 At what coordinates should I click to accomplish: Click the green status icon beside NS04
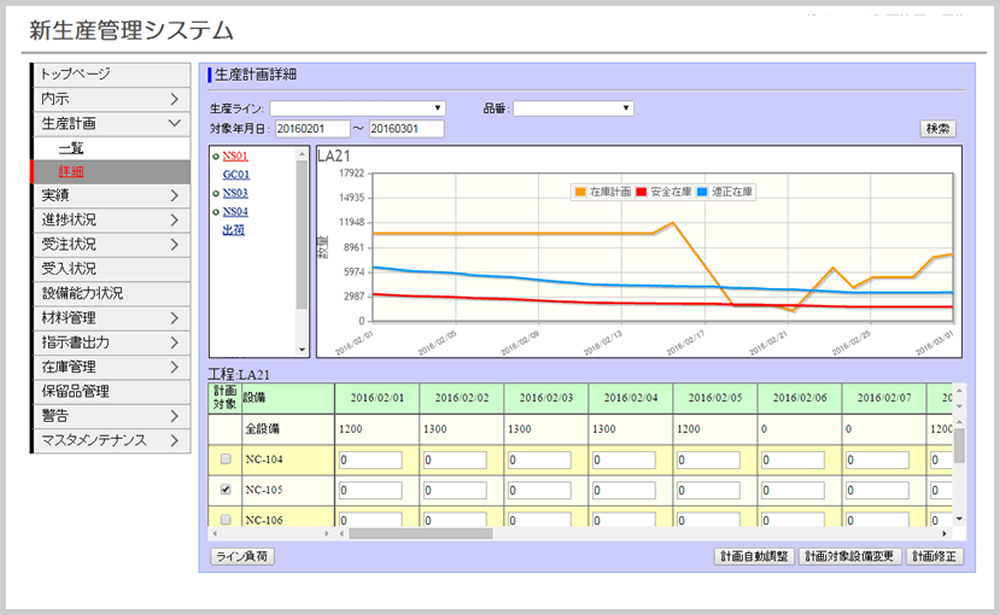coord(216,213)
